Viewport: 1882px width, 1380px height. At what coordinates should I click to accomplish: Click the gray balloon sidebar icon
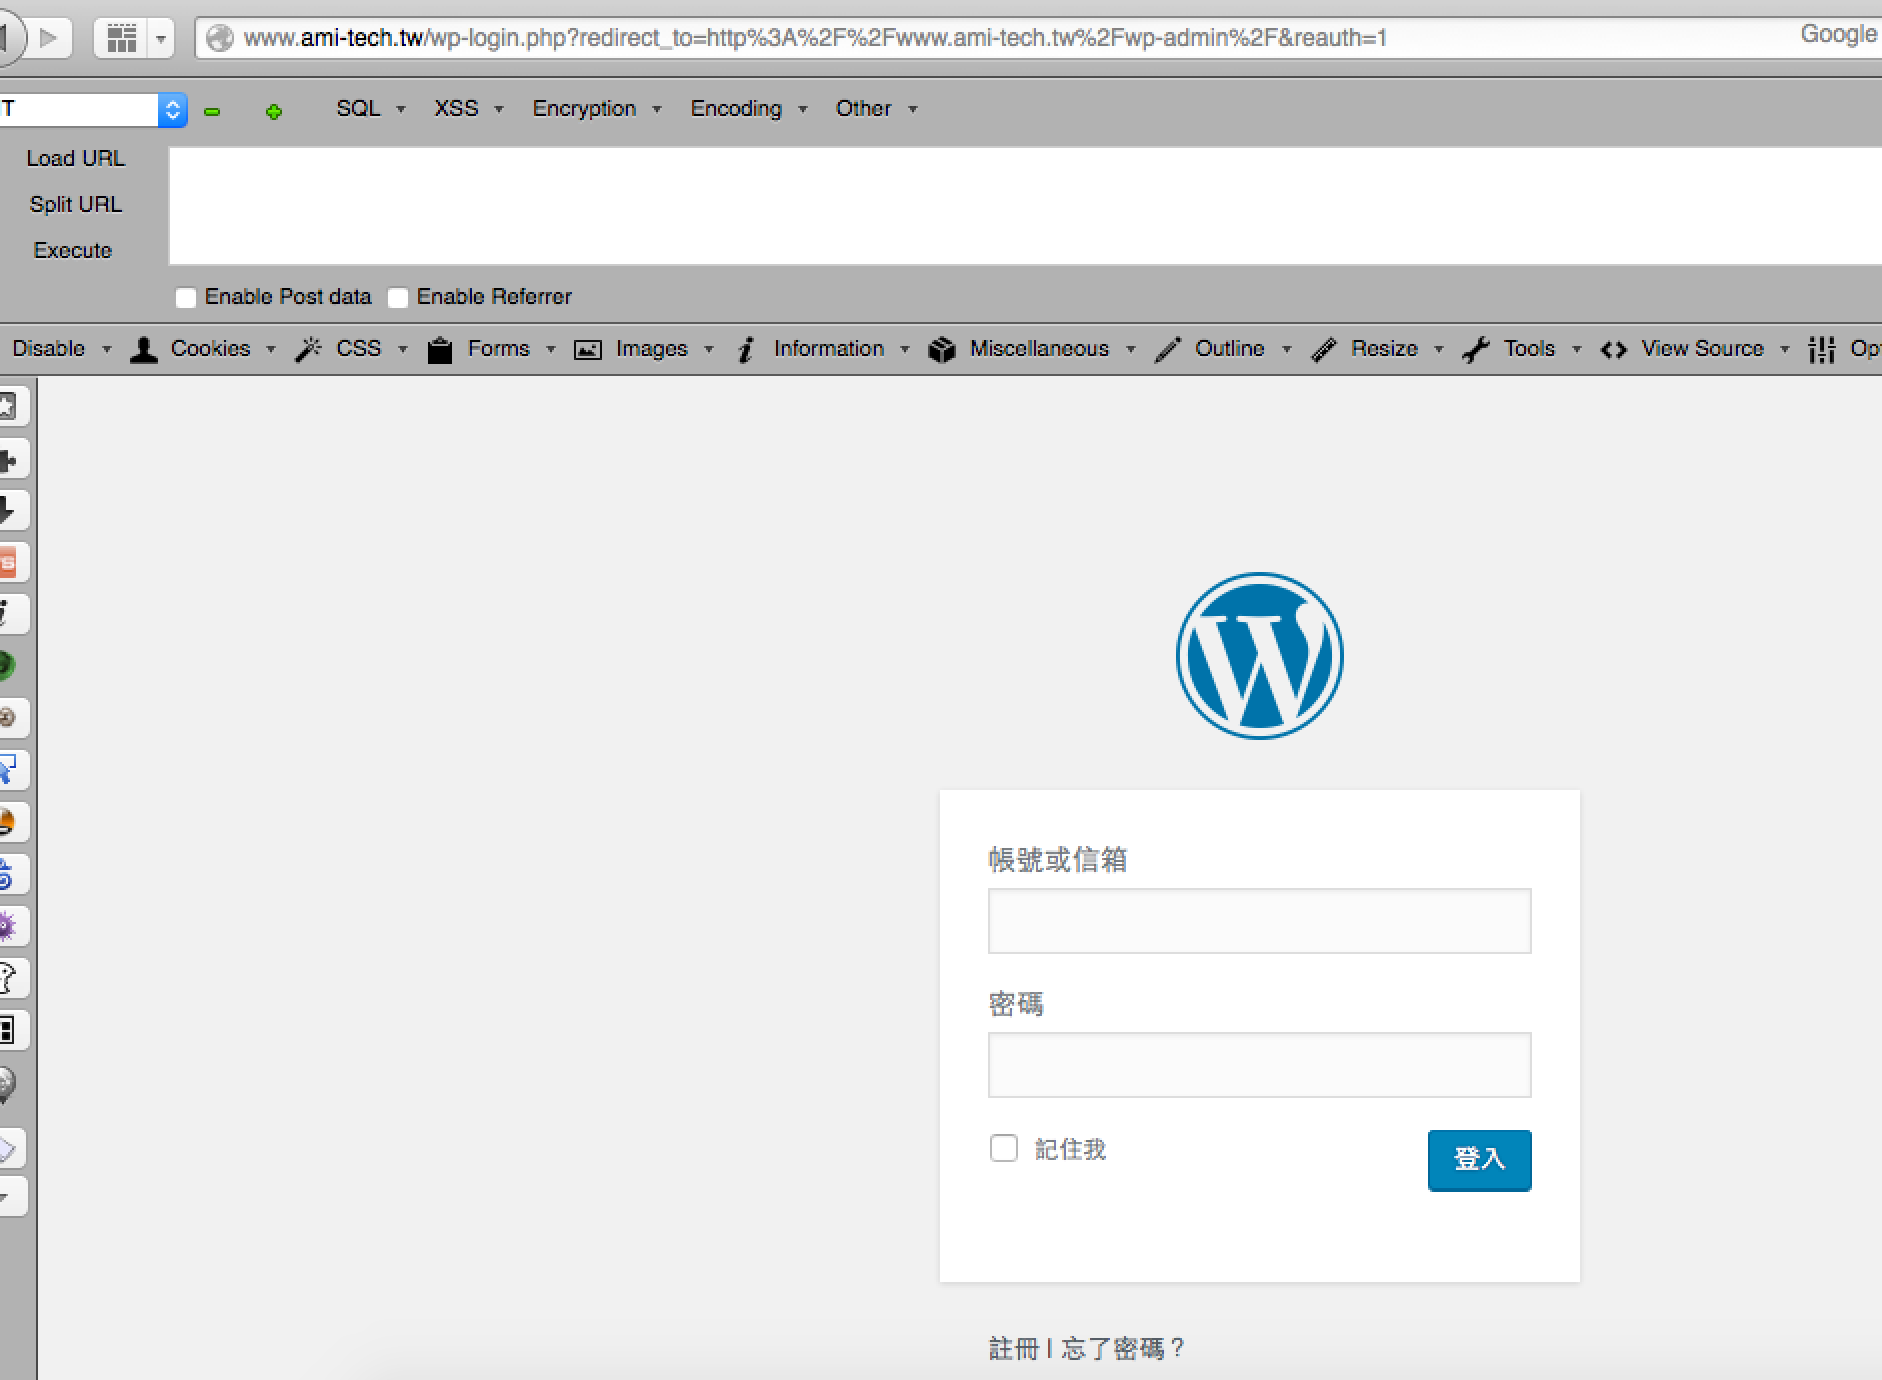pos(8,1084)
